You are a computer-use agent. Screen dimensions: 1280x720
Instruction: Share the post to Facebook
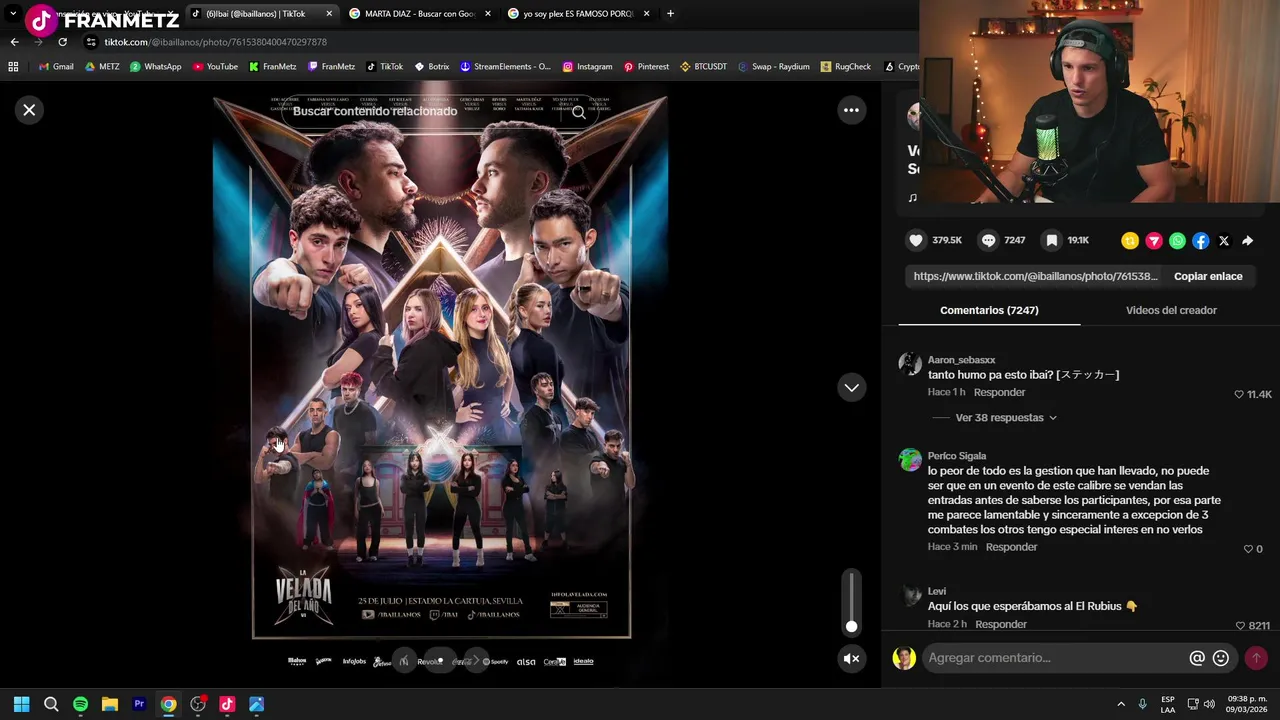point(1200,240)
